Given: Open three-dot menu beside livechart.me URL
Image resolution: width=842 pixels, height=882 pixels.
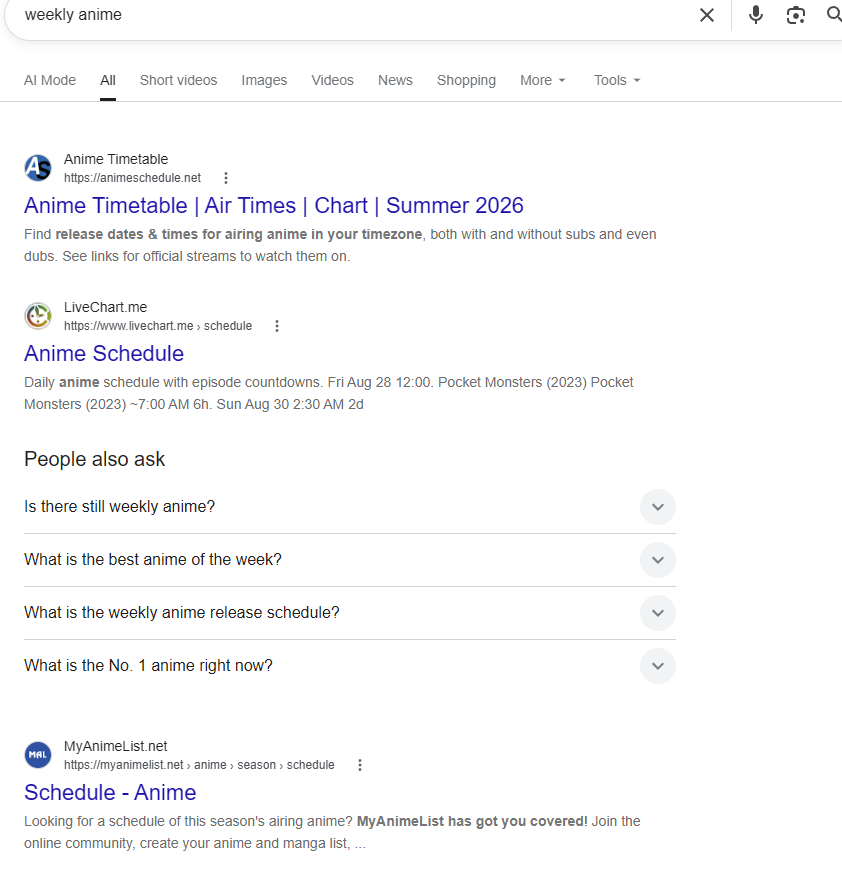Looking at the screenshot, I should coord(277,326).
